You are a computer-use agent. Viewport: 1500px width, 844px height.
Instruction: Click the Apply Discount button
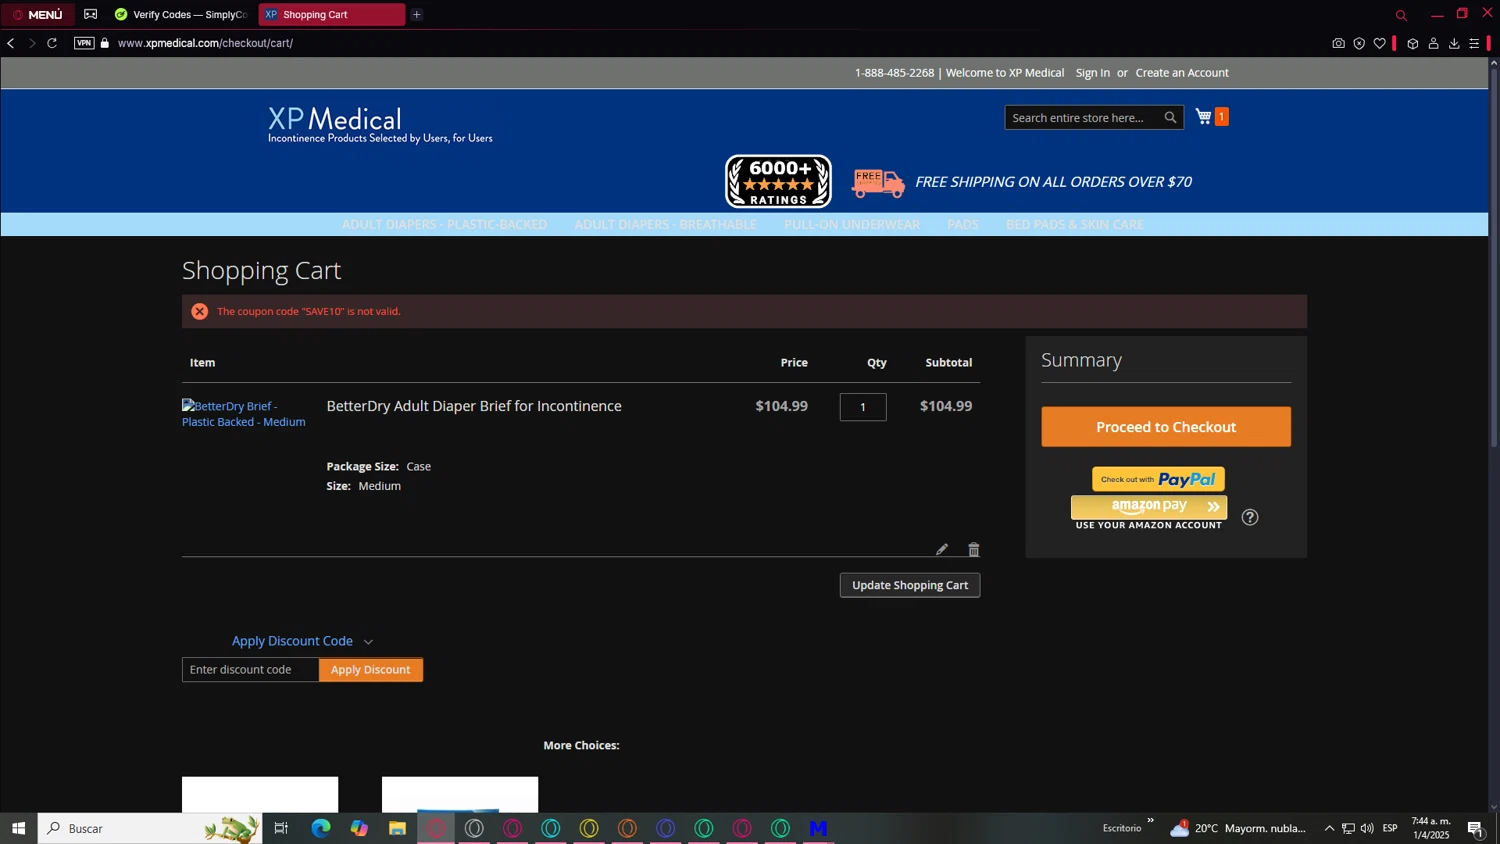(371, 670)
